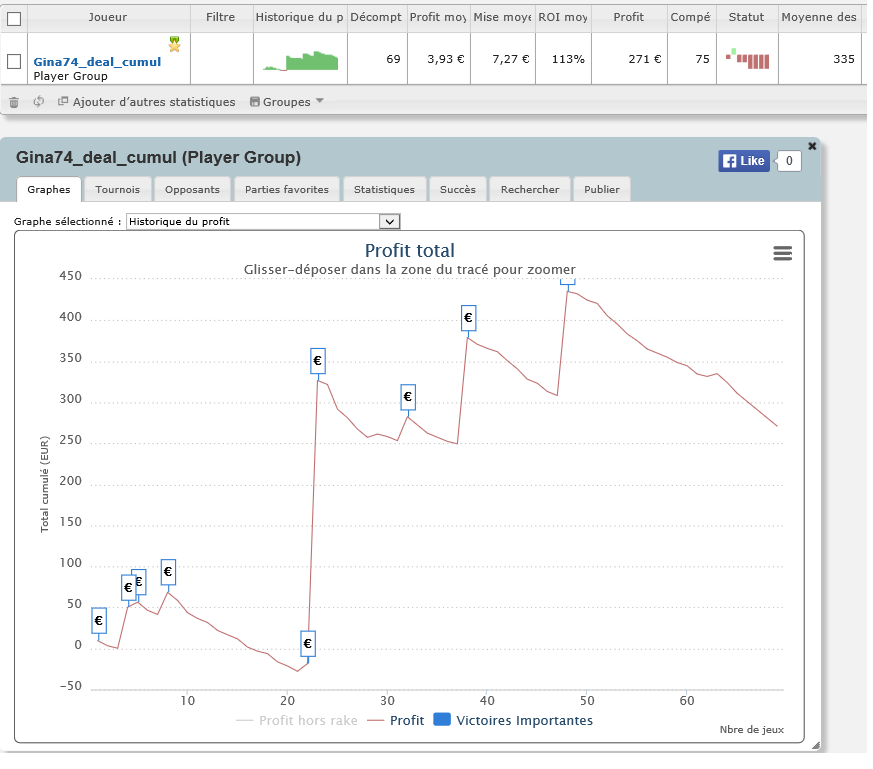Click the 113% ROI cell
This screenshot has height=769, width=873.
click(563, 59)
